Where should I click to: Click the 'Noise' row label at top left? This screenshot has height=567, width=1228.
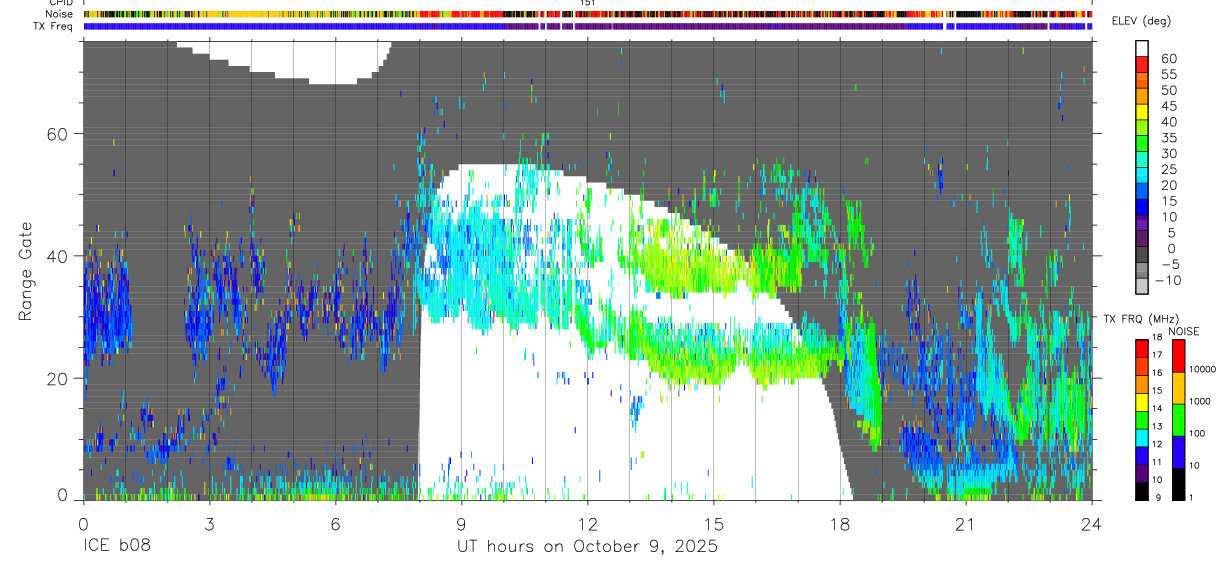click(x=60, y=14)
